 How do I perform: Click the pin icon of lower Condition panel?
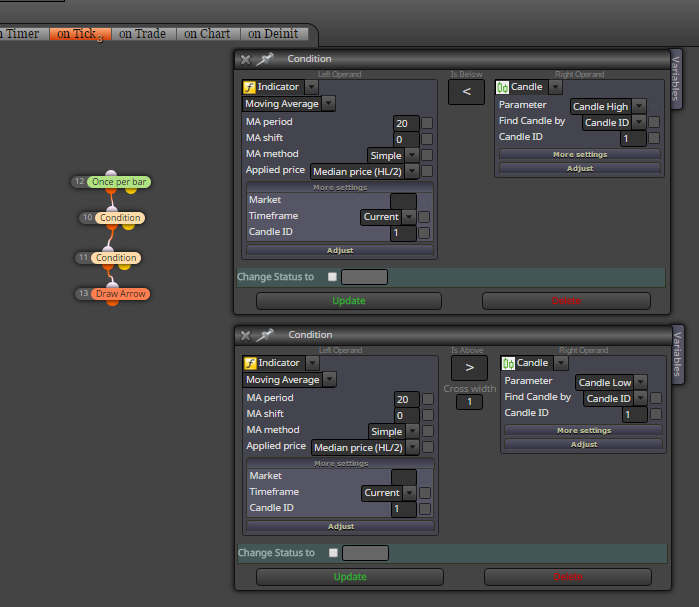click(x=265, y=335)
